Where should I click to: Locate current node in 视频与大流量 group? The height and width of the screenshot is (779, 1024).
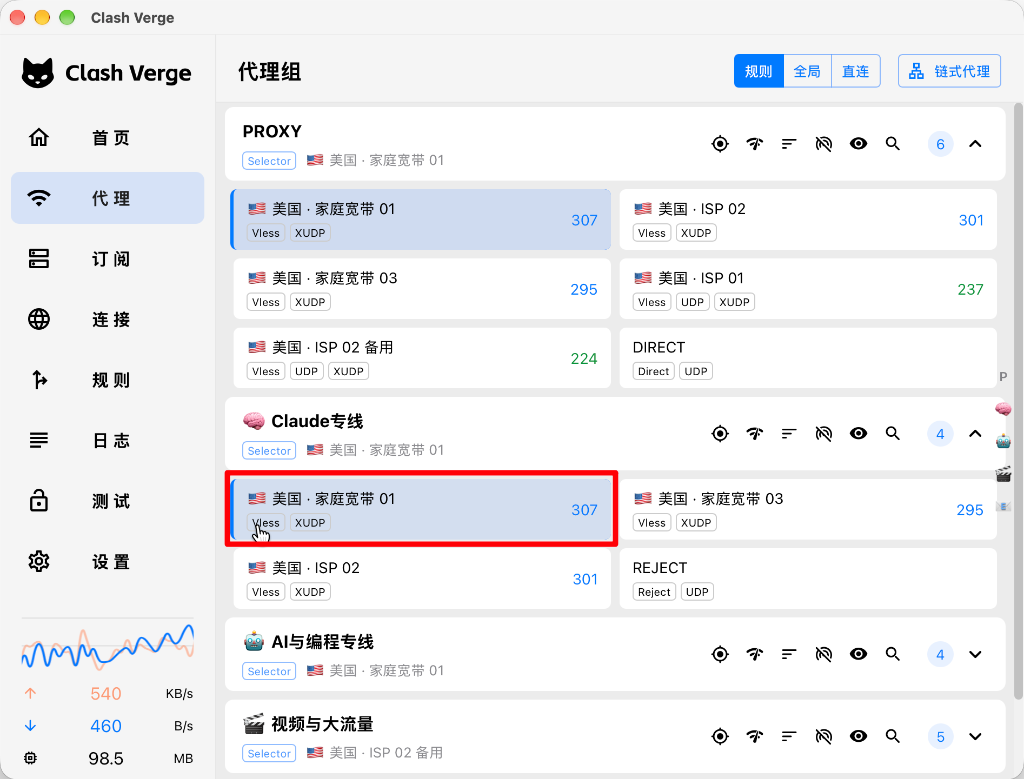click(x=720, y=737)
